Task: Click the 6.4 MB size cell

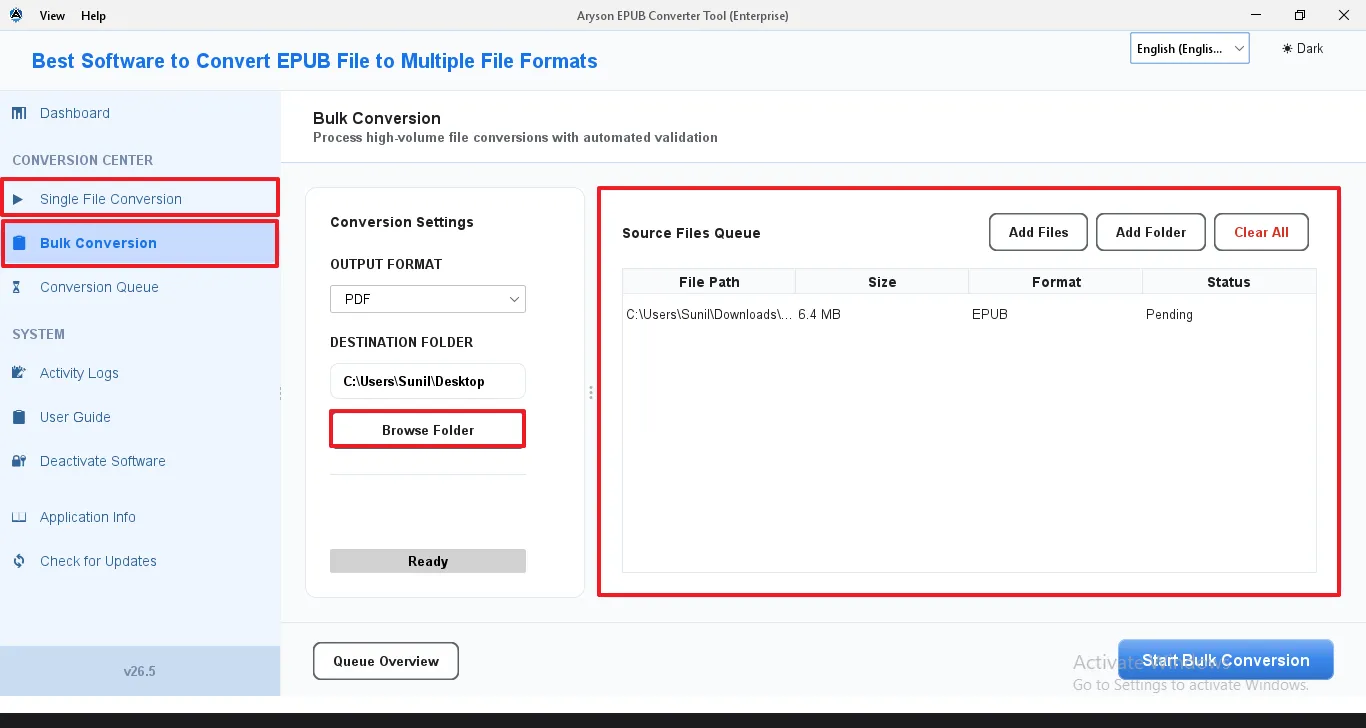Action: pos(819,314)
